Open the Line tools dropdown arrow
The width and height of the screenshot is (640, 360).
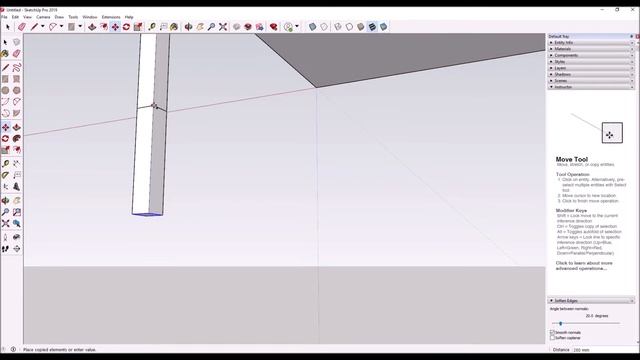pos(42,27)
